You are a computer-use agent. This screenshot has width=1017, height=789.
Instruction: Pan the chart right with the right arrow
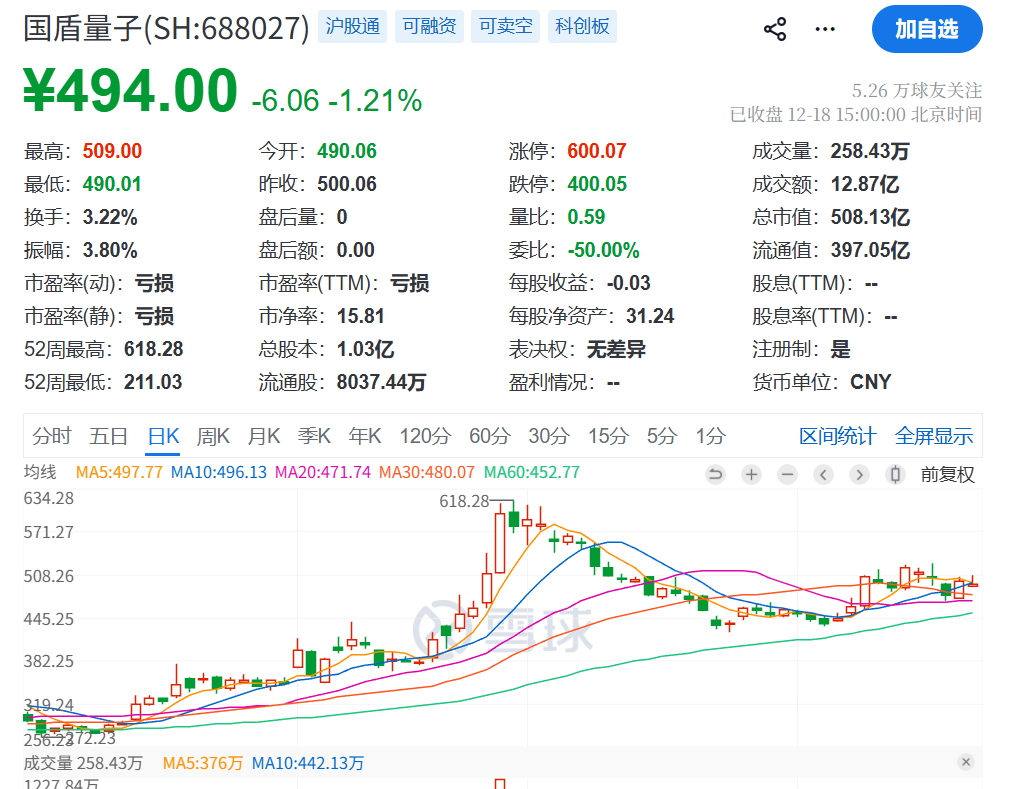click(x=858, y=475)
